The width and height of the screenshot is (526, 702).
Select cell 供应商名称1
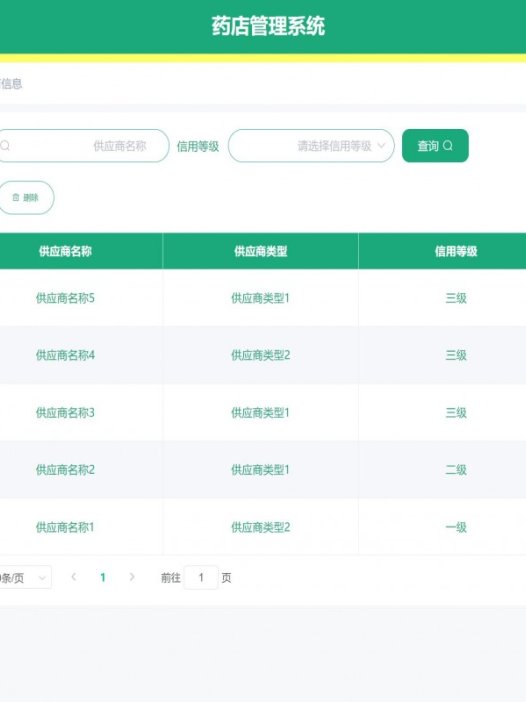click(65, 527)
